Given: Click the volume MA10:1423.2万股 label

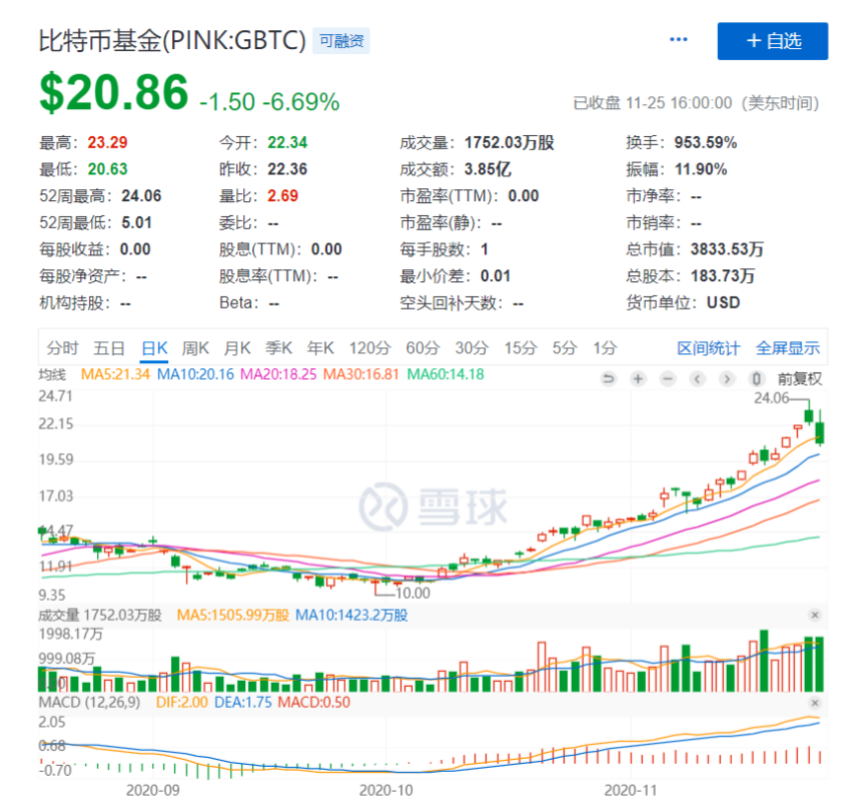Looking at the screenshot, I should [x=351, y=615].
